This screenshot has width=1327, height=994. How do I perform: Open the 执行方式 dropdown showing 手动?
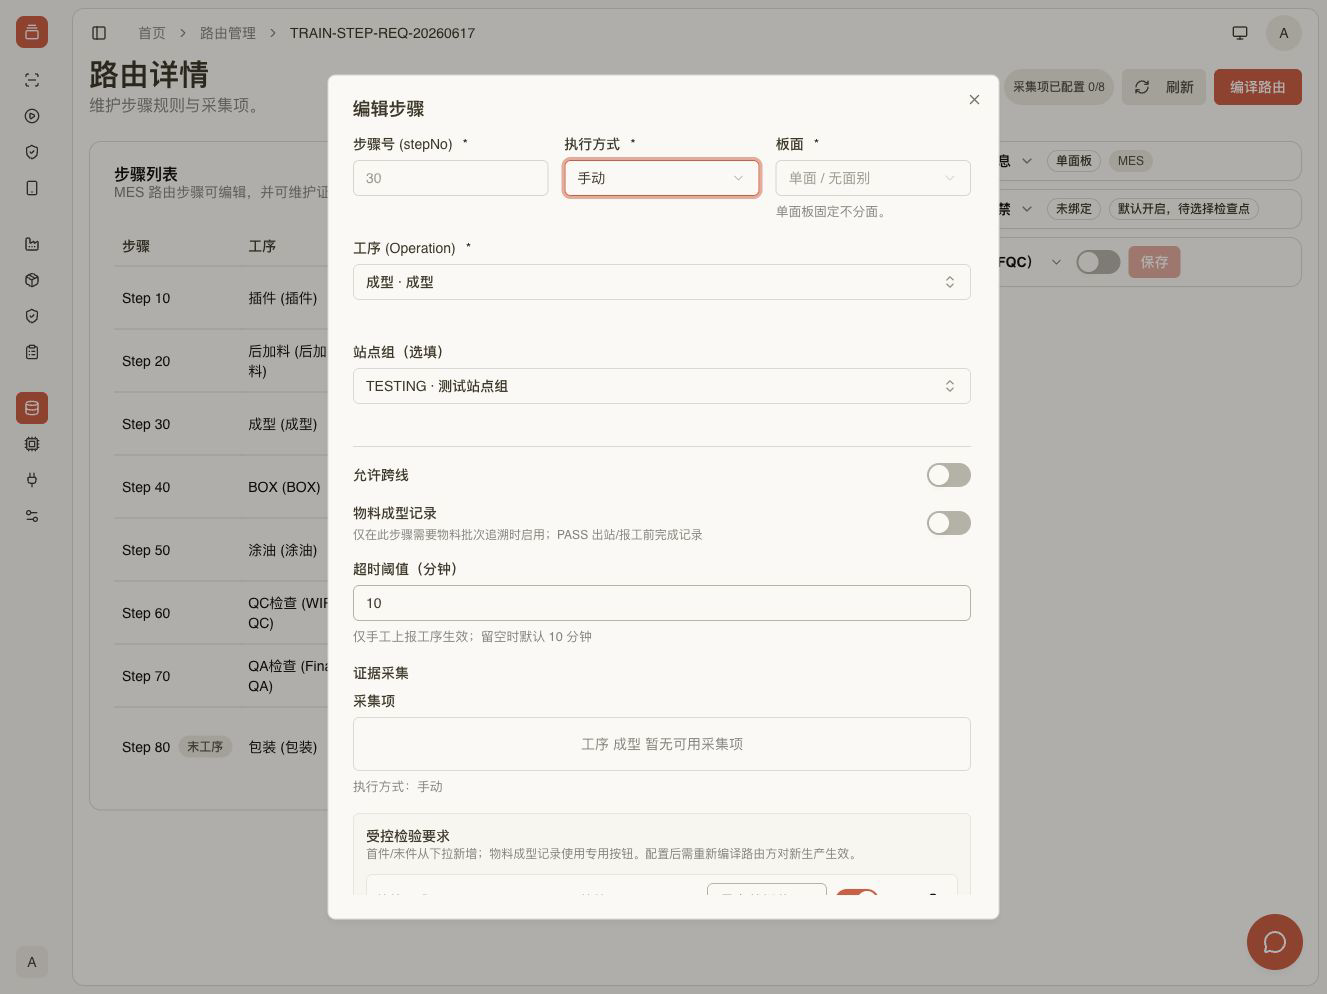[x=662, y=178]
